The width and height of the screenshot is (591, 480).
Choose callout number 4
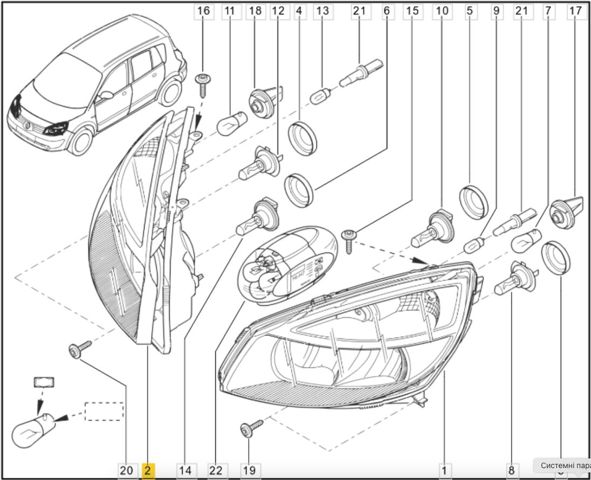pos(299,11)
